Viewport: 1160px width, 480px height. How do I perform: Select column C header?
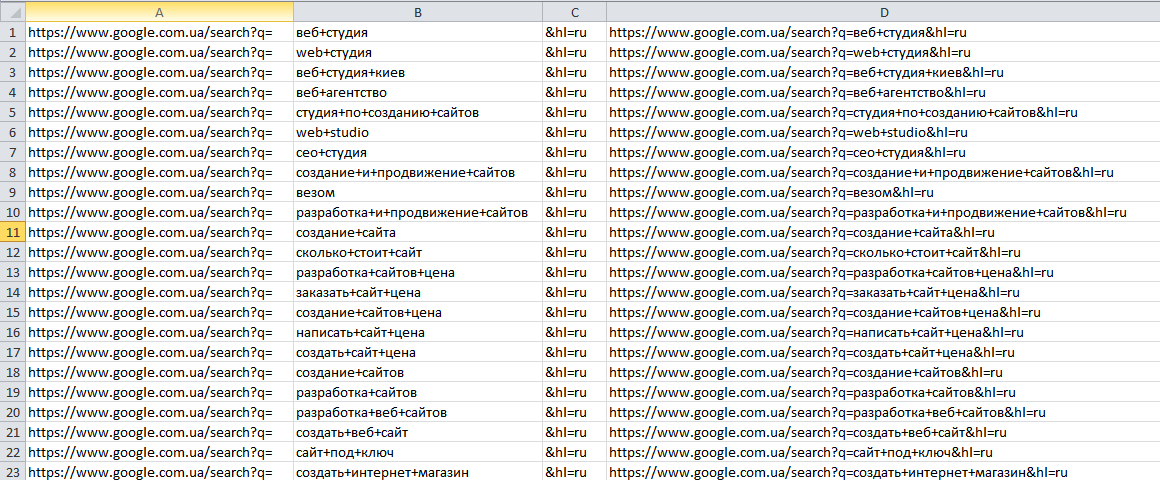pos(574,12)
